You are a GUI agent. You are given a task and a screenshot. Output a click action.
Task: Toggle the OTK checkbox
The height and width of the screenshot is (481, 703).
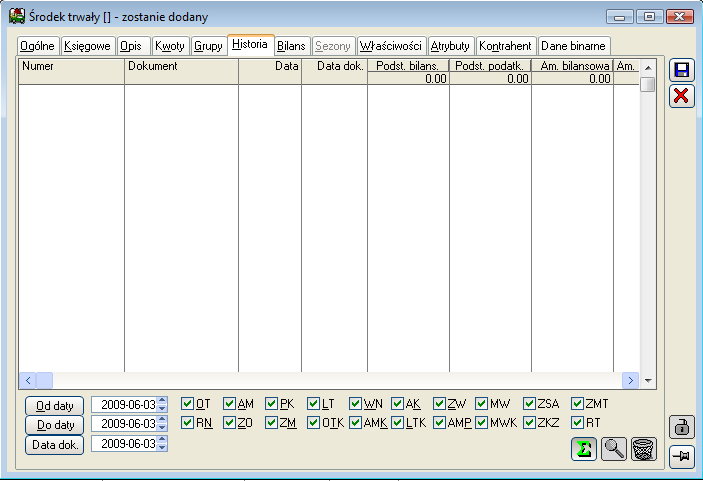[313, 423]
